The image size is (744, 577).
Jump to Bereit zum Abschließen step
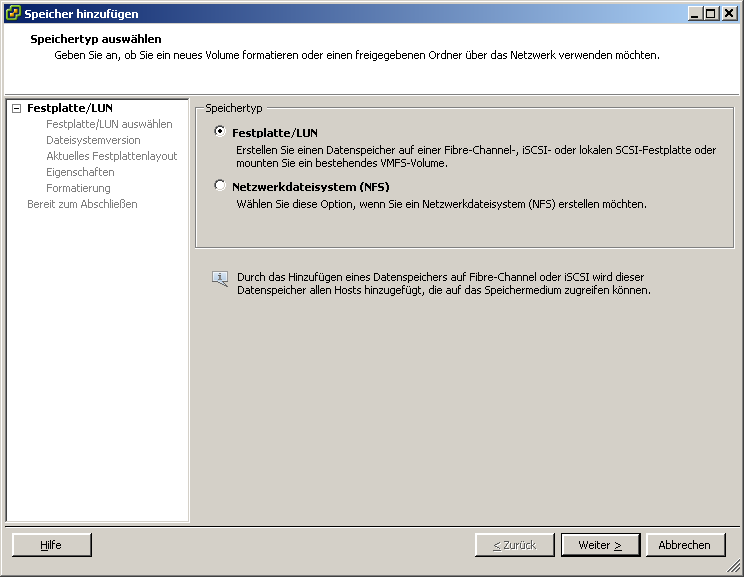(x=82, y=204)
